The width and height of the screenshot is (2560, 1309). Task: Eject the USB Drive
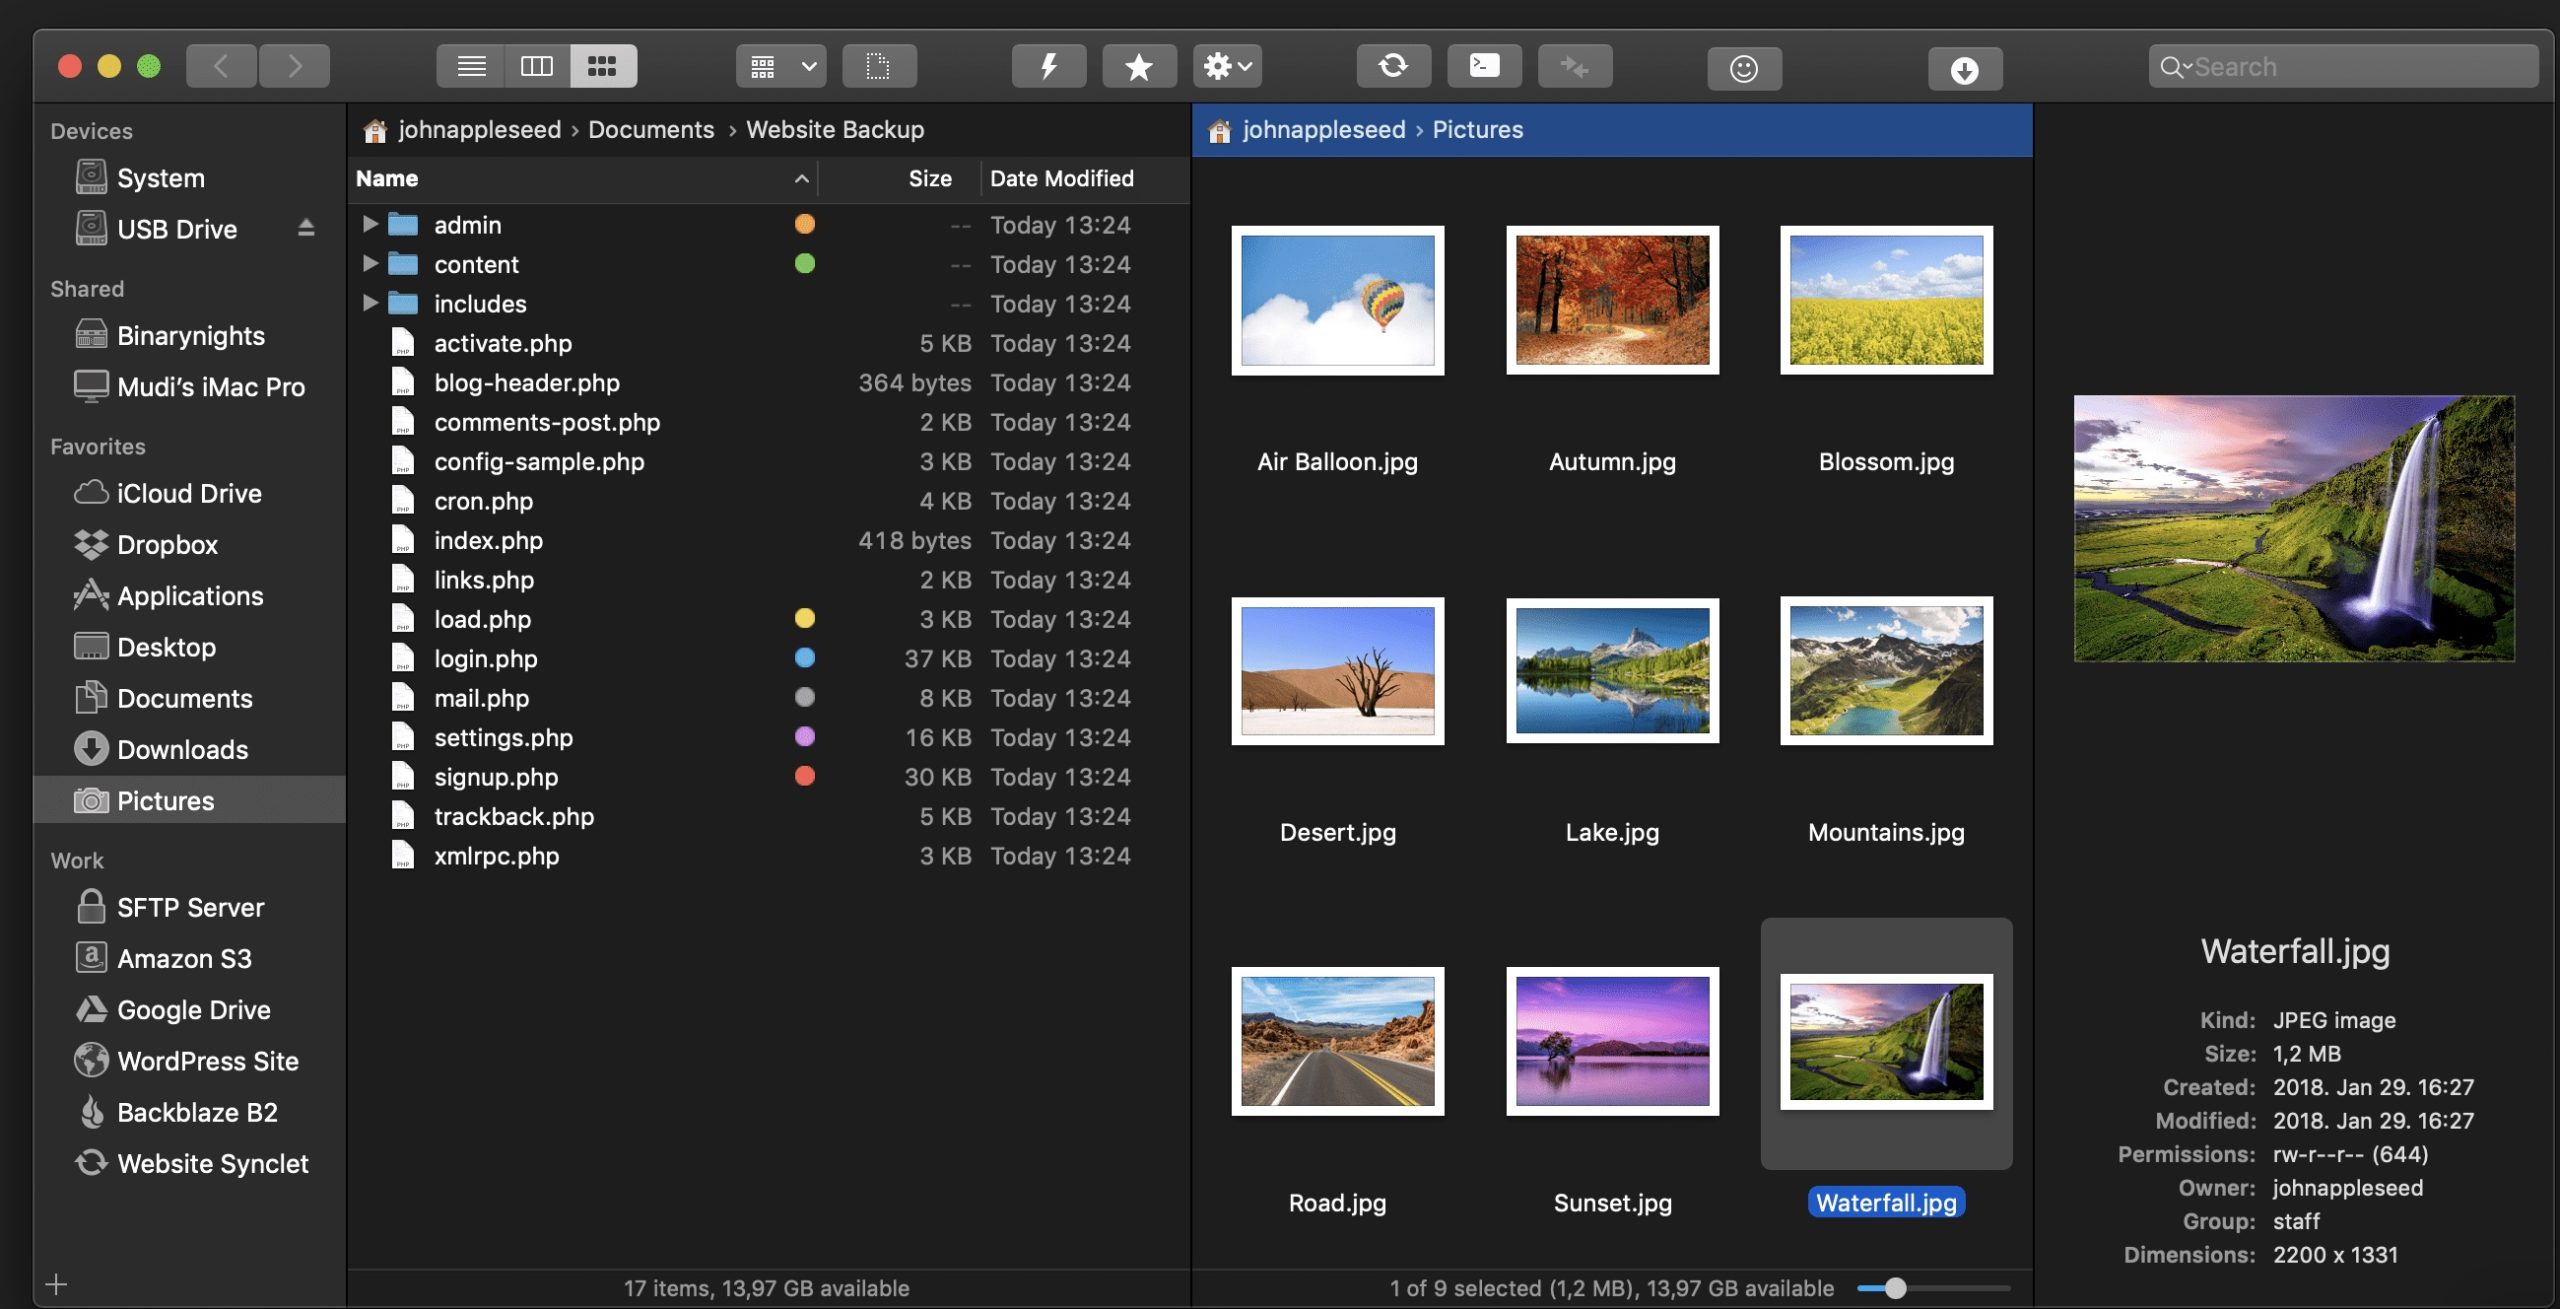pyautogui.click(x=306, y=229)
